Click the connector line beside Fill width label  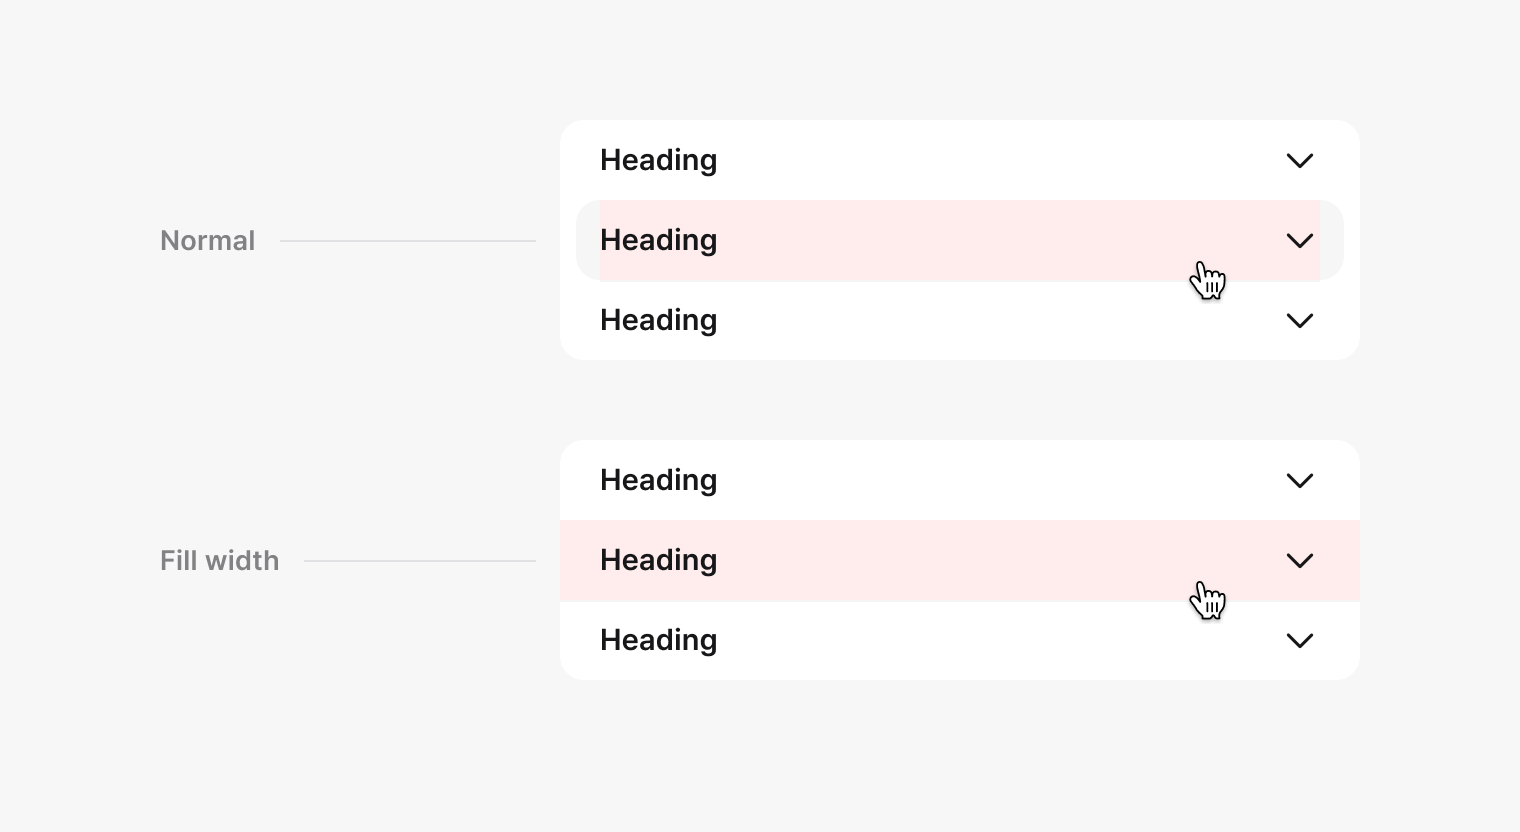[420, 561]
